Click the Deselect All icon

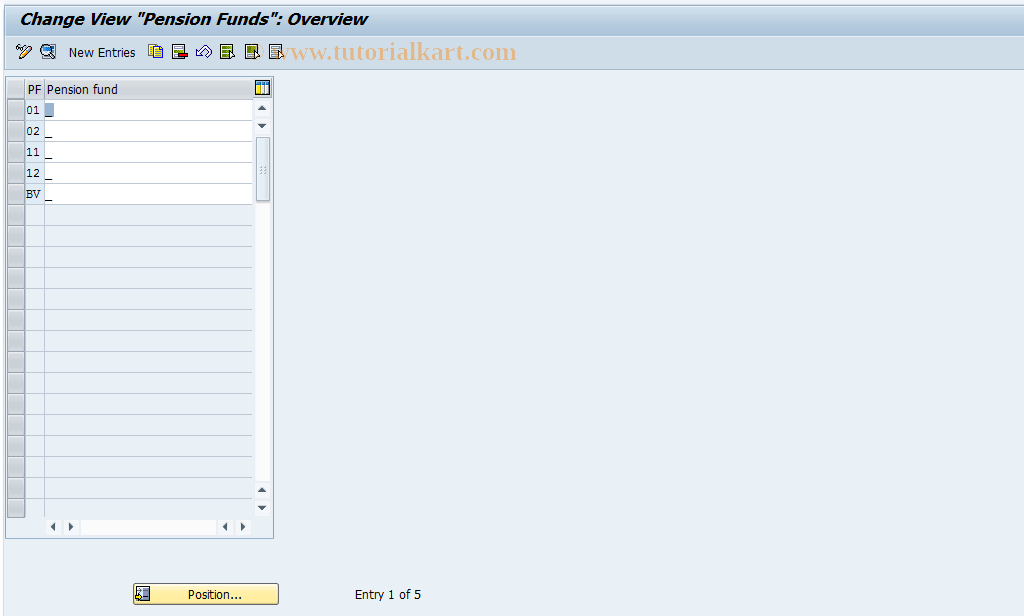tap(276, 52)
